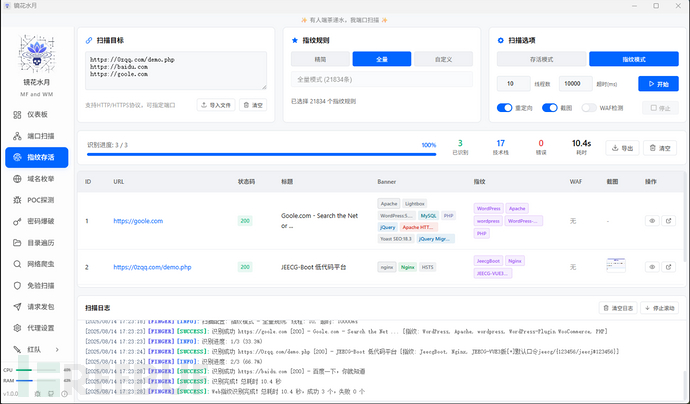Toggle the 重定向 redirect switch
The width and height of the screenshot is (690, 404).
tap(504, 108)
